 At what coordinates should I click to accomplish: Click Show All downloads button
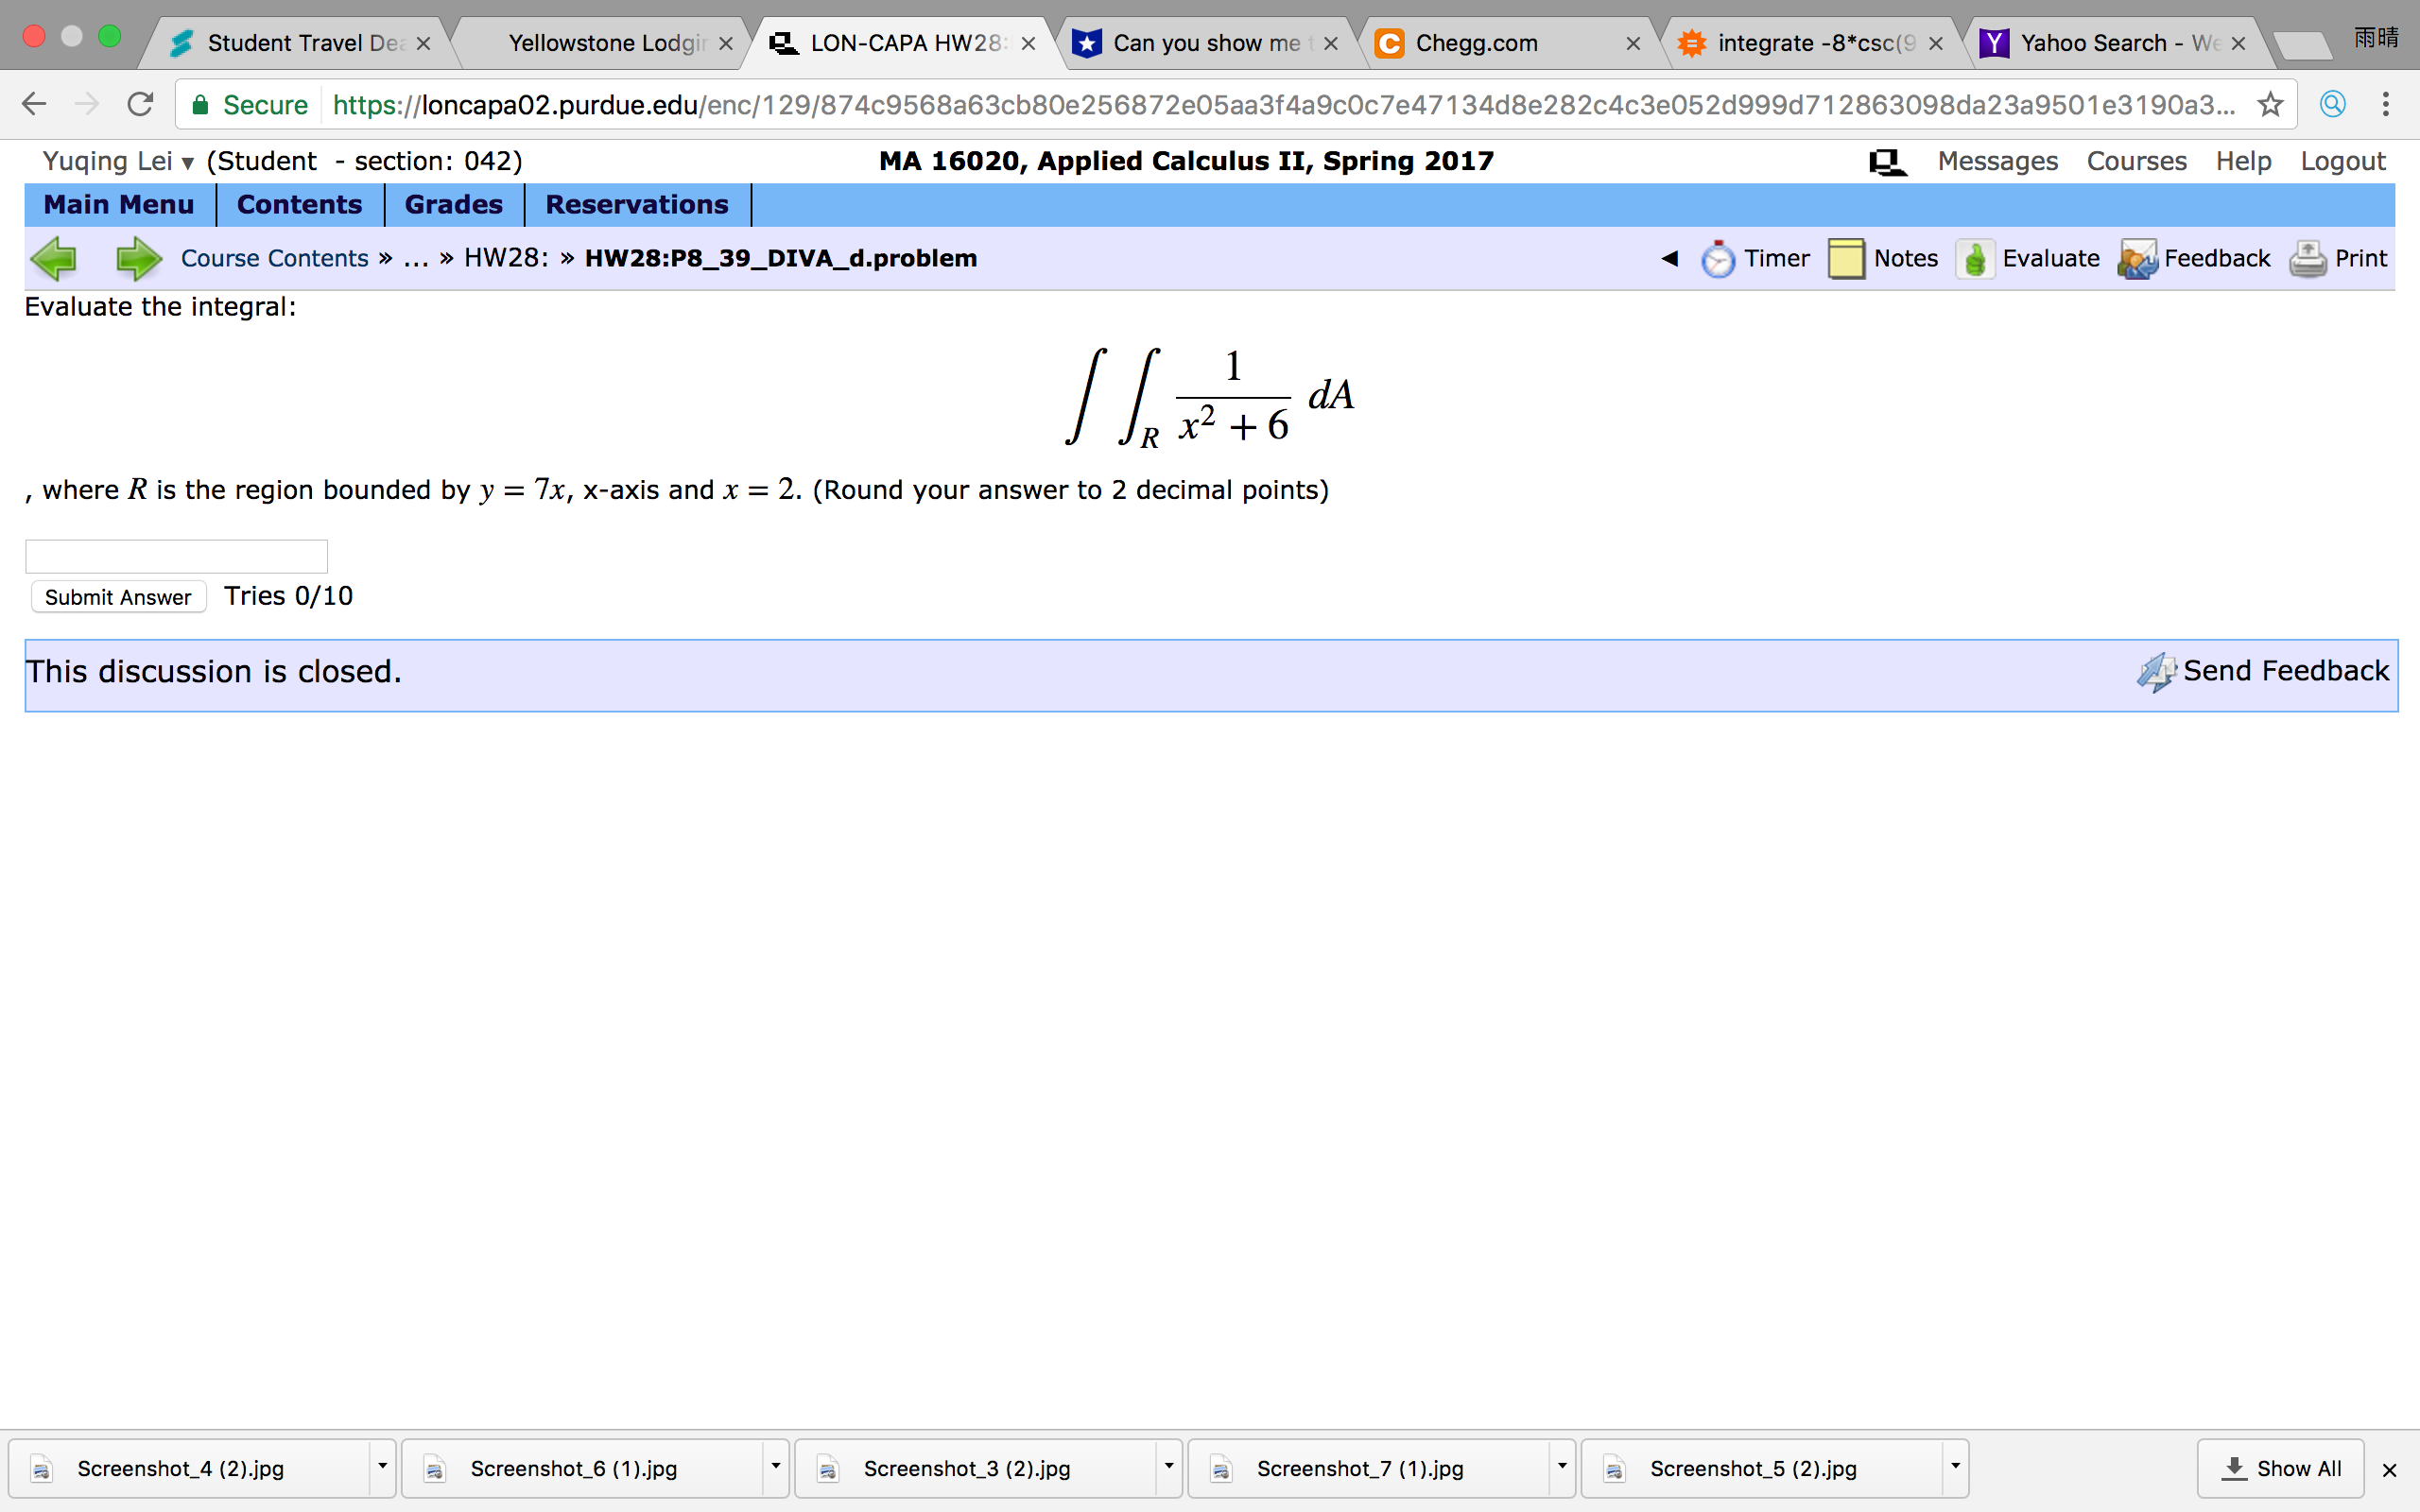coord(2280,1468)
